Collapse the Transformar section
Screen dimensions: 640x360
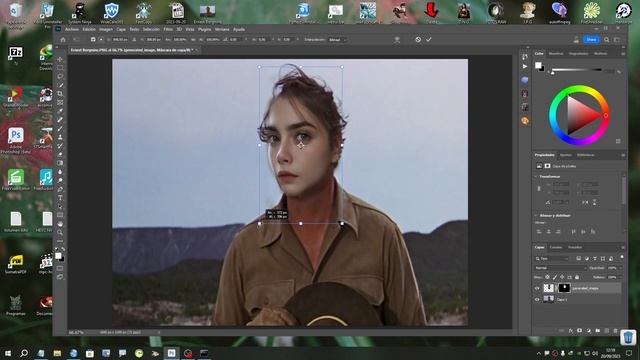tap(536, 176)
